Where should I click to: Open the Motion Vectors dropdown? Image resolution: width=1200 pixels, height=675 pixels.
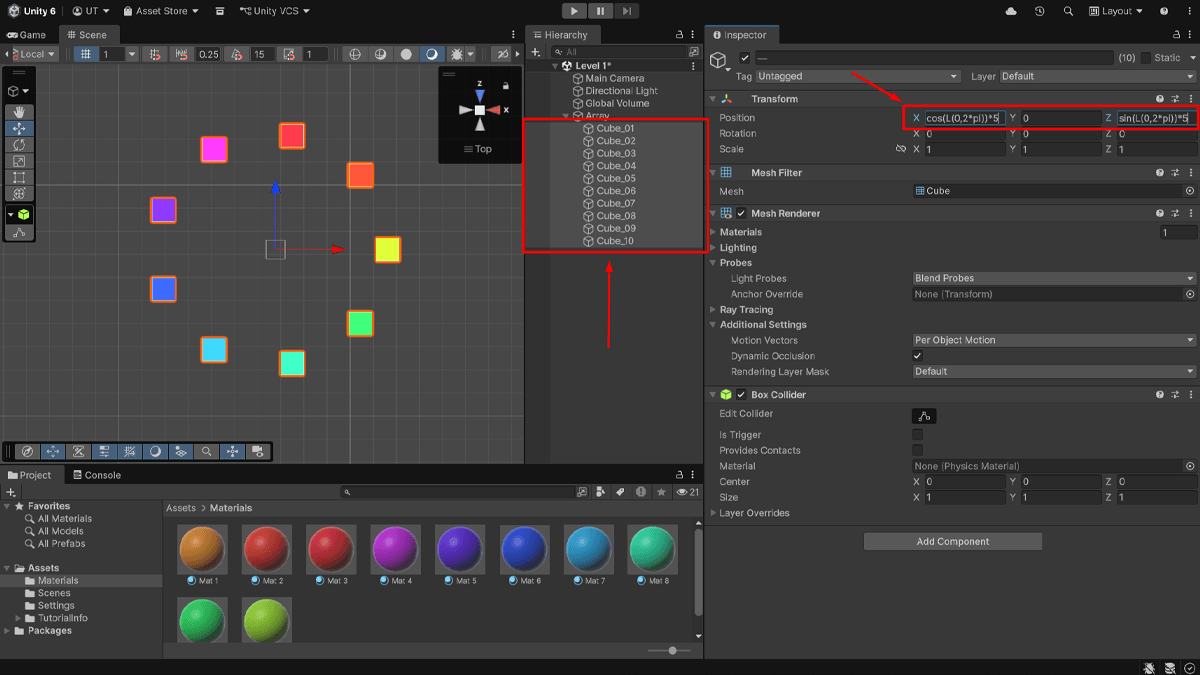coord(1054,340)
